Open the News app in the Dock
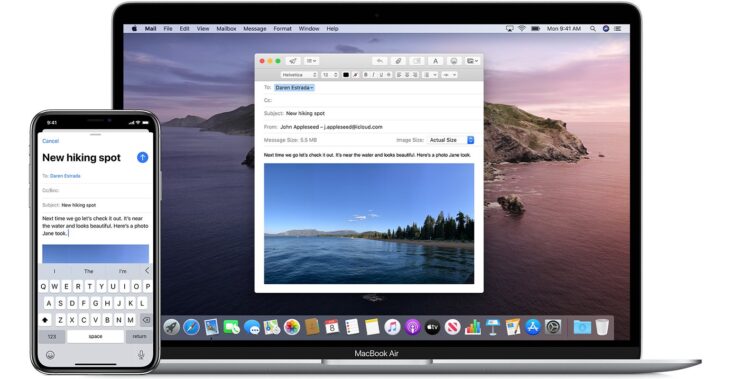This screenshot has width=740, height=379. (x=452, y=327)
